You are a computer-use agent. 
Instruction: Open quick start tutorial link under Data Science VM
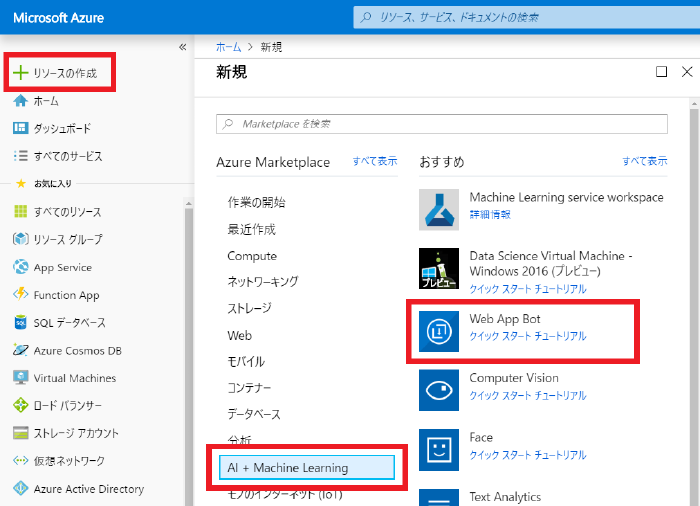click(528, 289)
